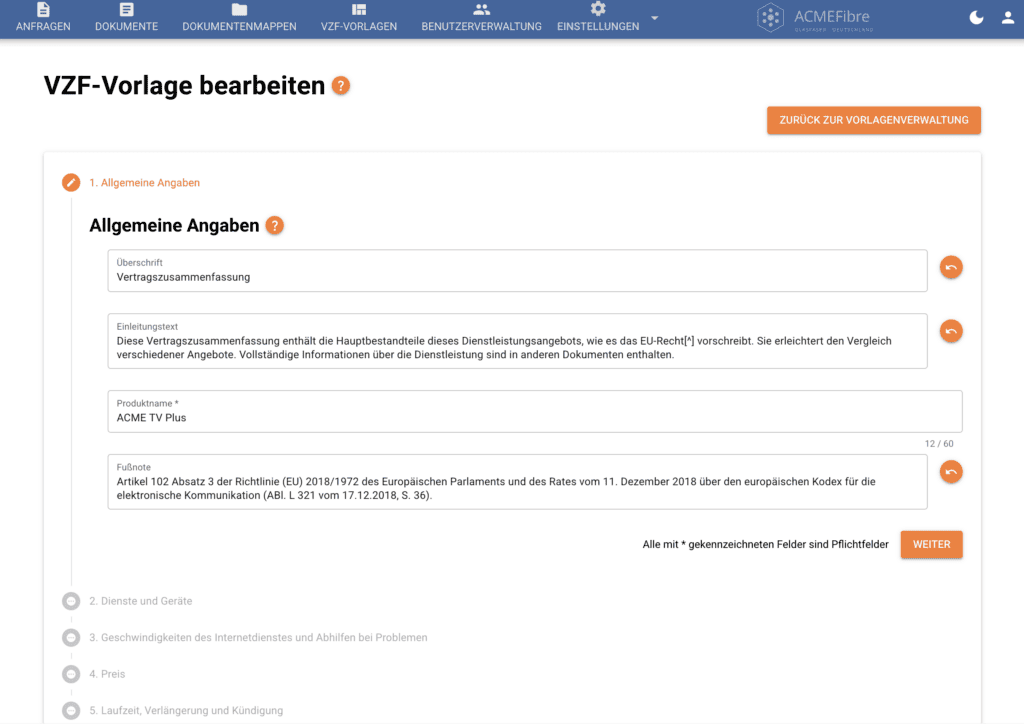Click the VZF-Vorlagen template icon

pos(359,9)
